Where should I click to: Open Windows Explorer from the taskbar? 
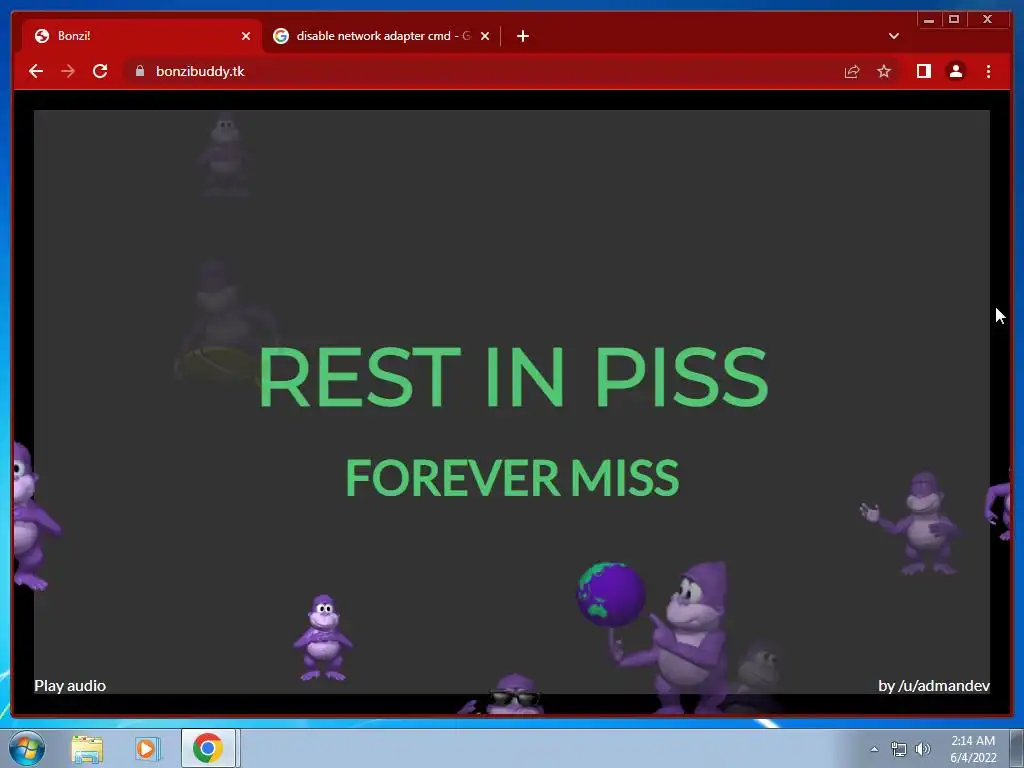(87, 748)
